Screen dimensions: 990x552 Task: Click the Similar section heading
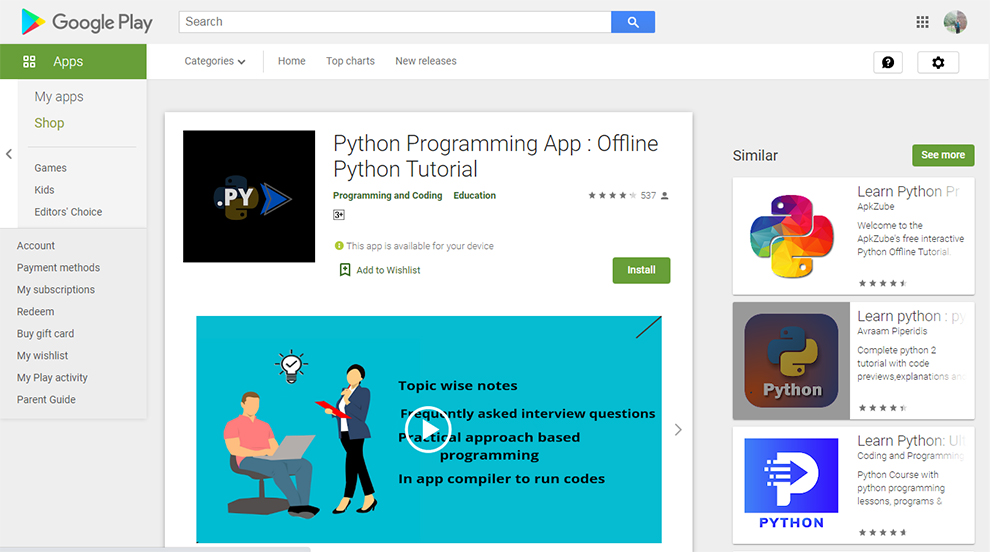coord(755,155)
